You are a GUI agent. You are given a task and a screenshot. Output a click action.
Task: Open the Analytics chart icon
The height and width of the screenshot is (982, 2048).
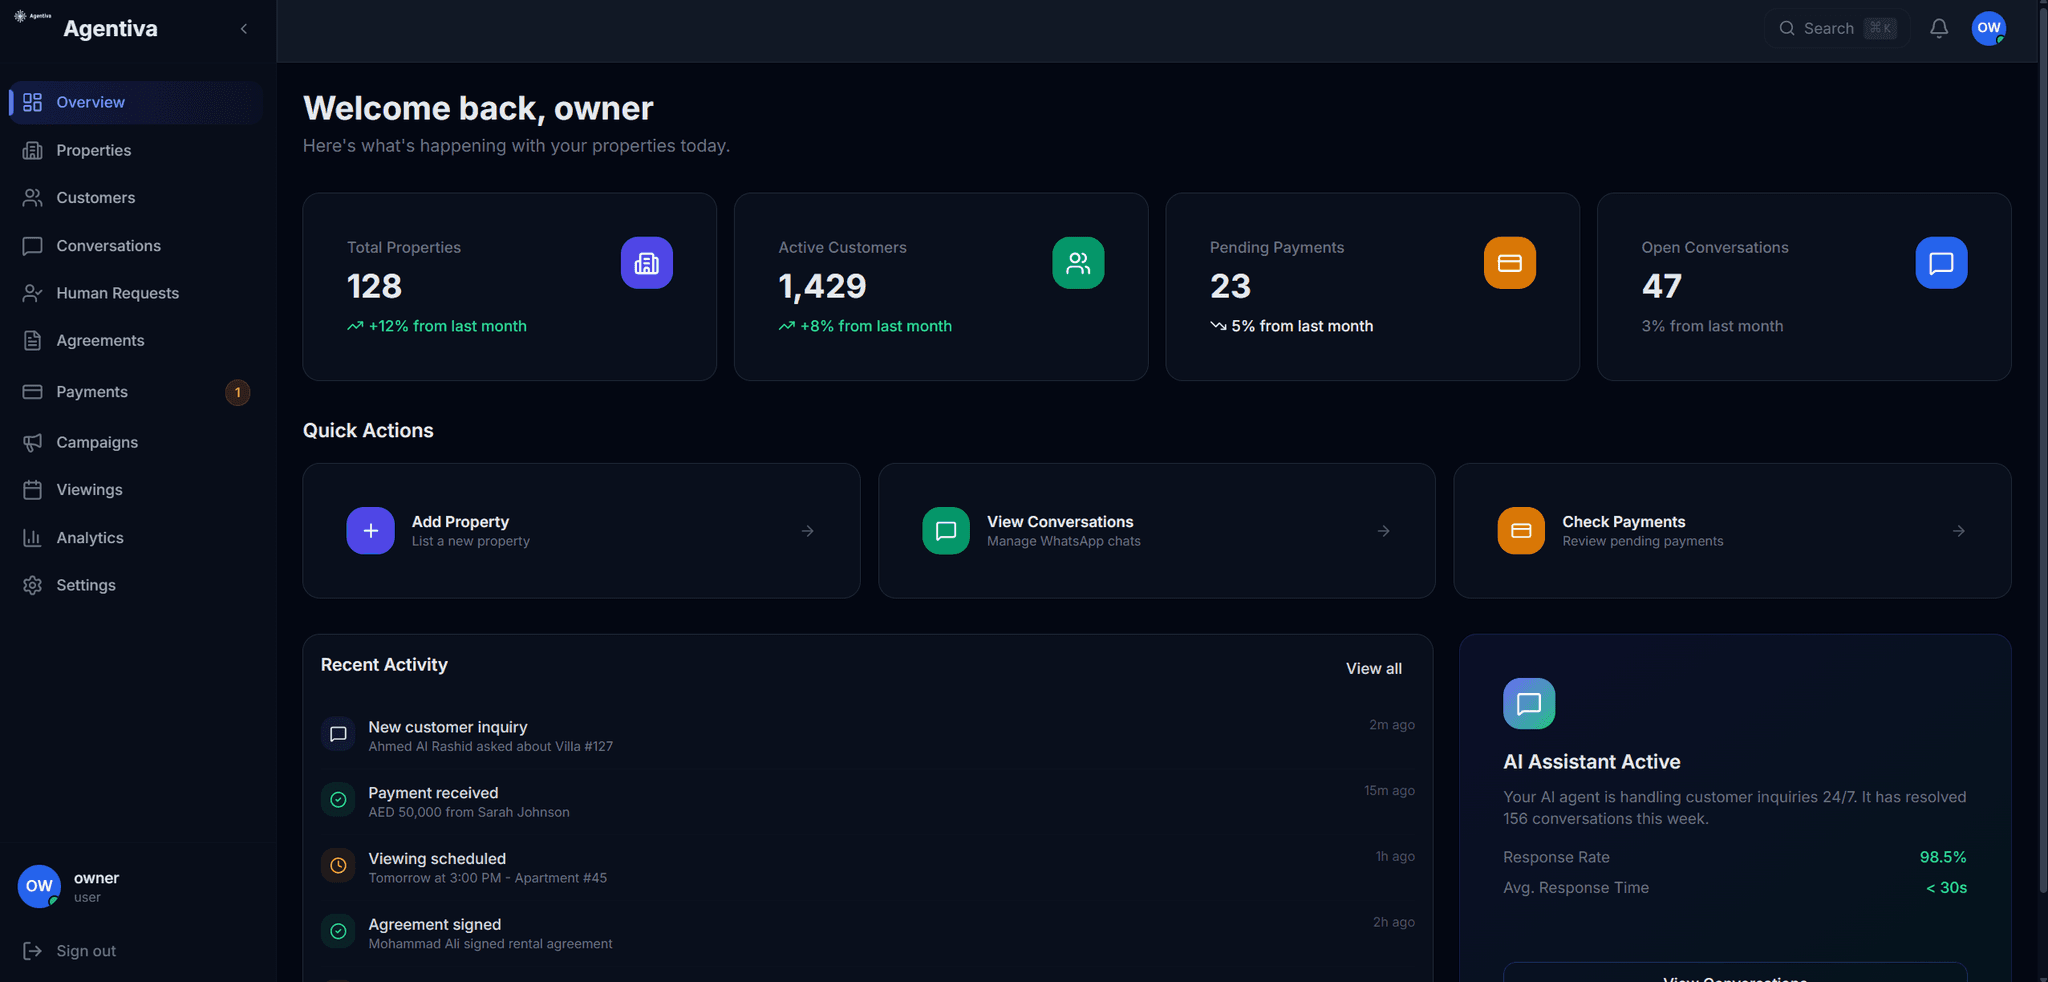click(33, 537)
